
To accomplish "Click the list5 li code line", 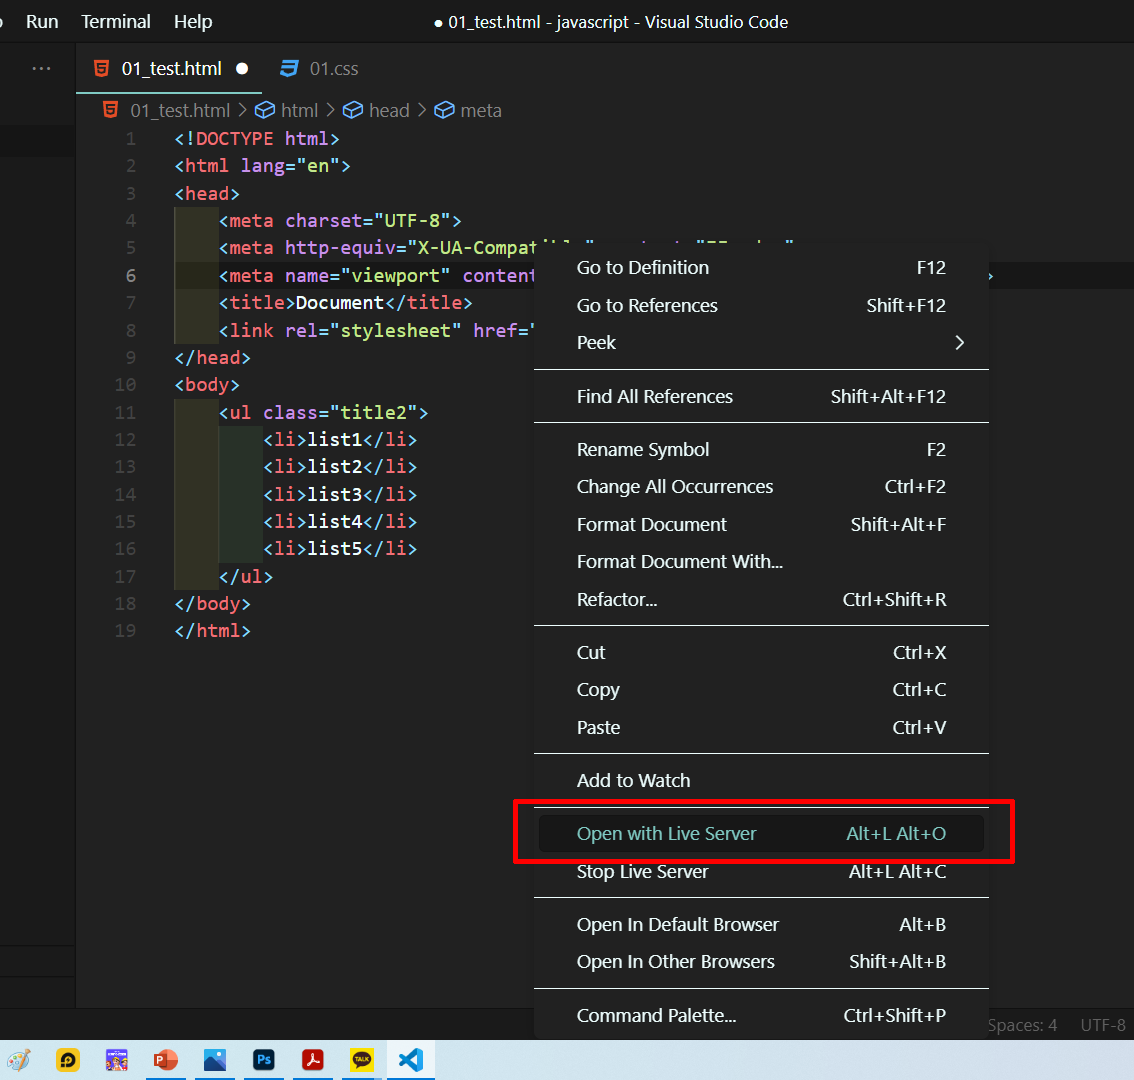I will pos(340,549).
